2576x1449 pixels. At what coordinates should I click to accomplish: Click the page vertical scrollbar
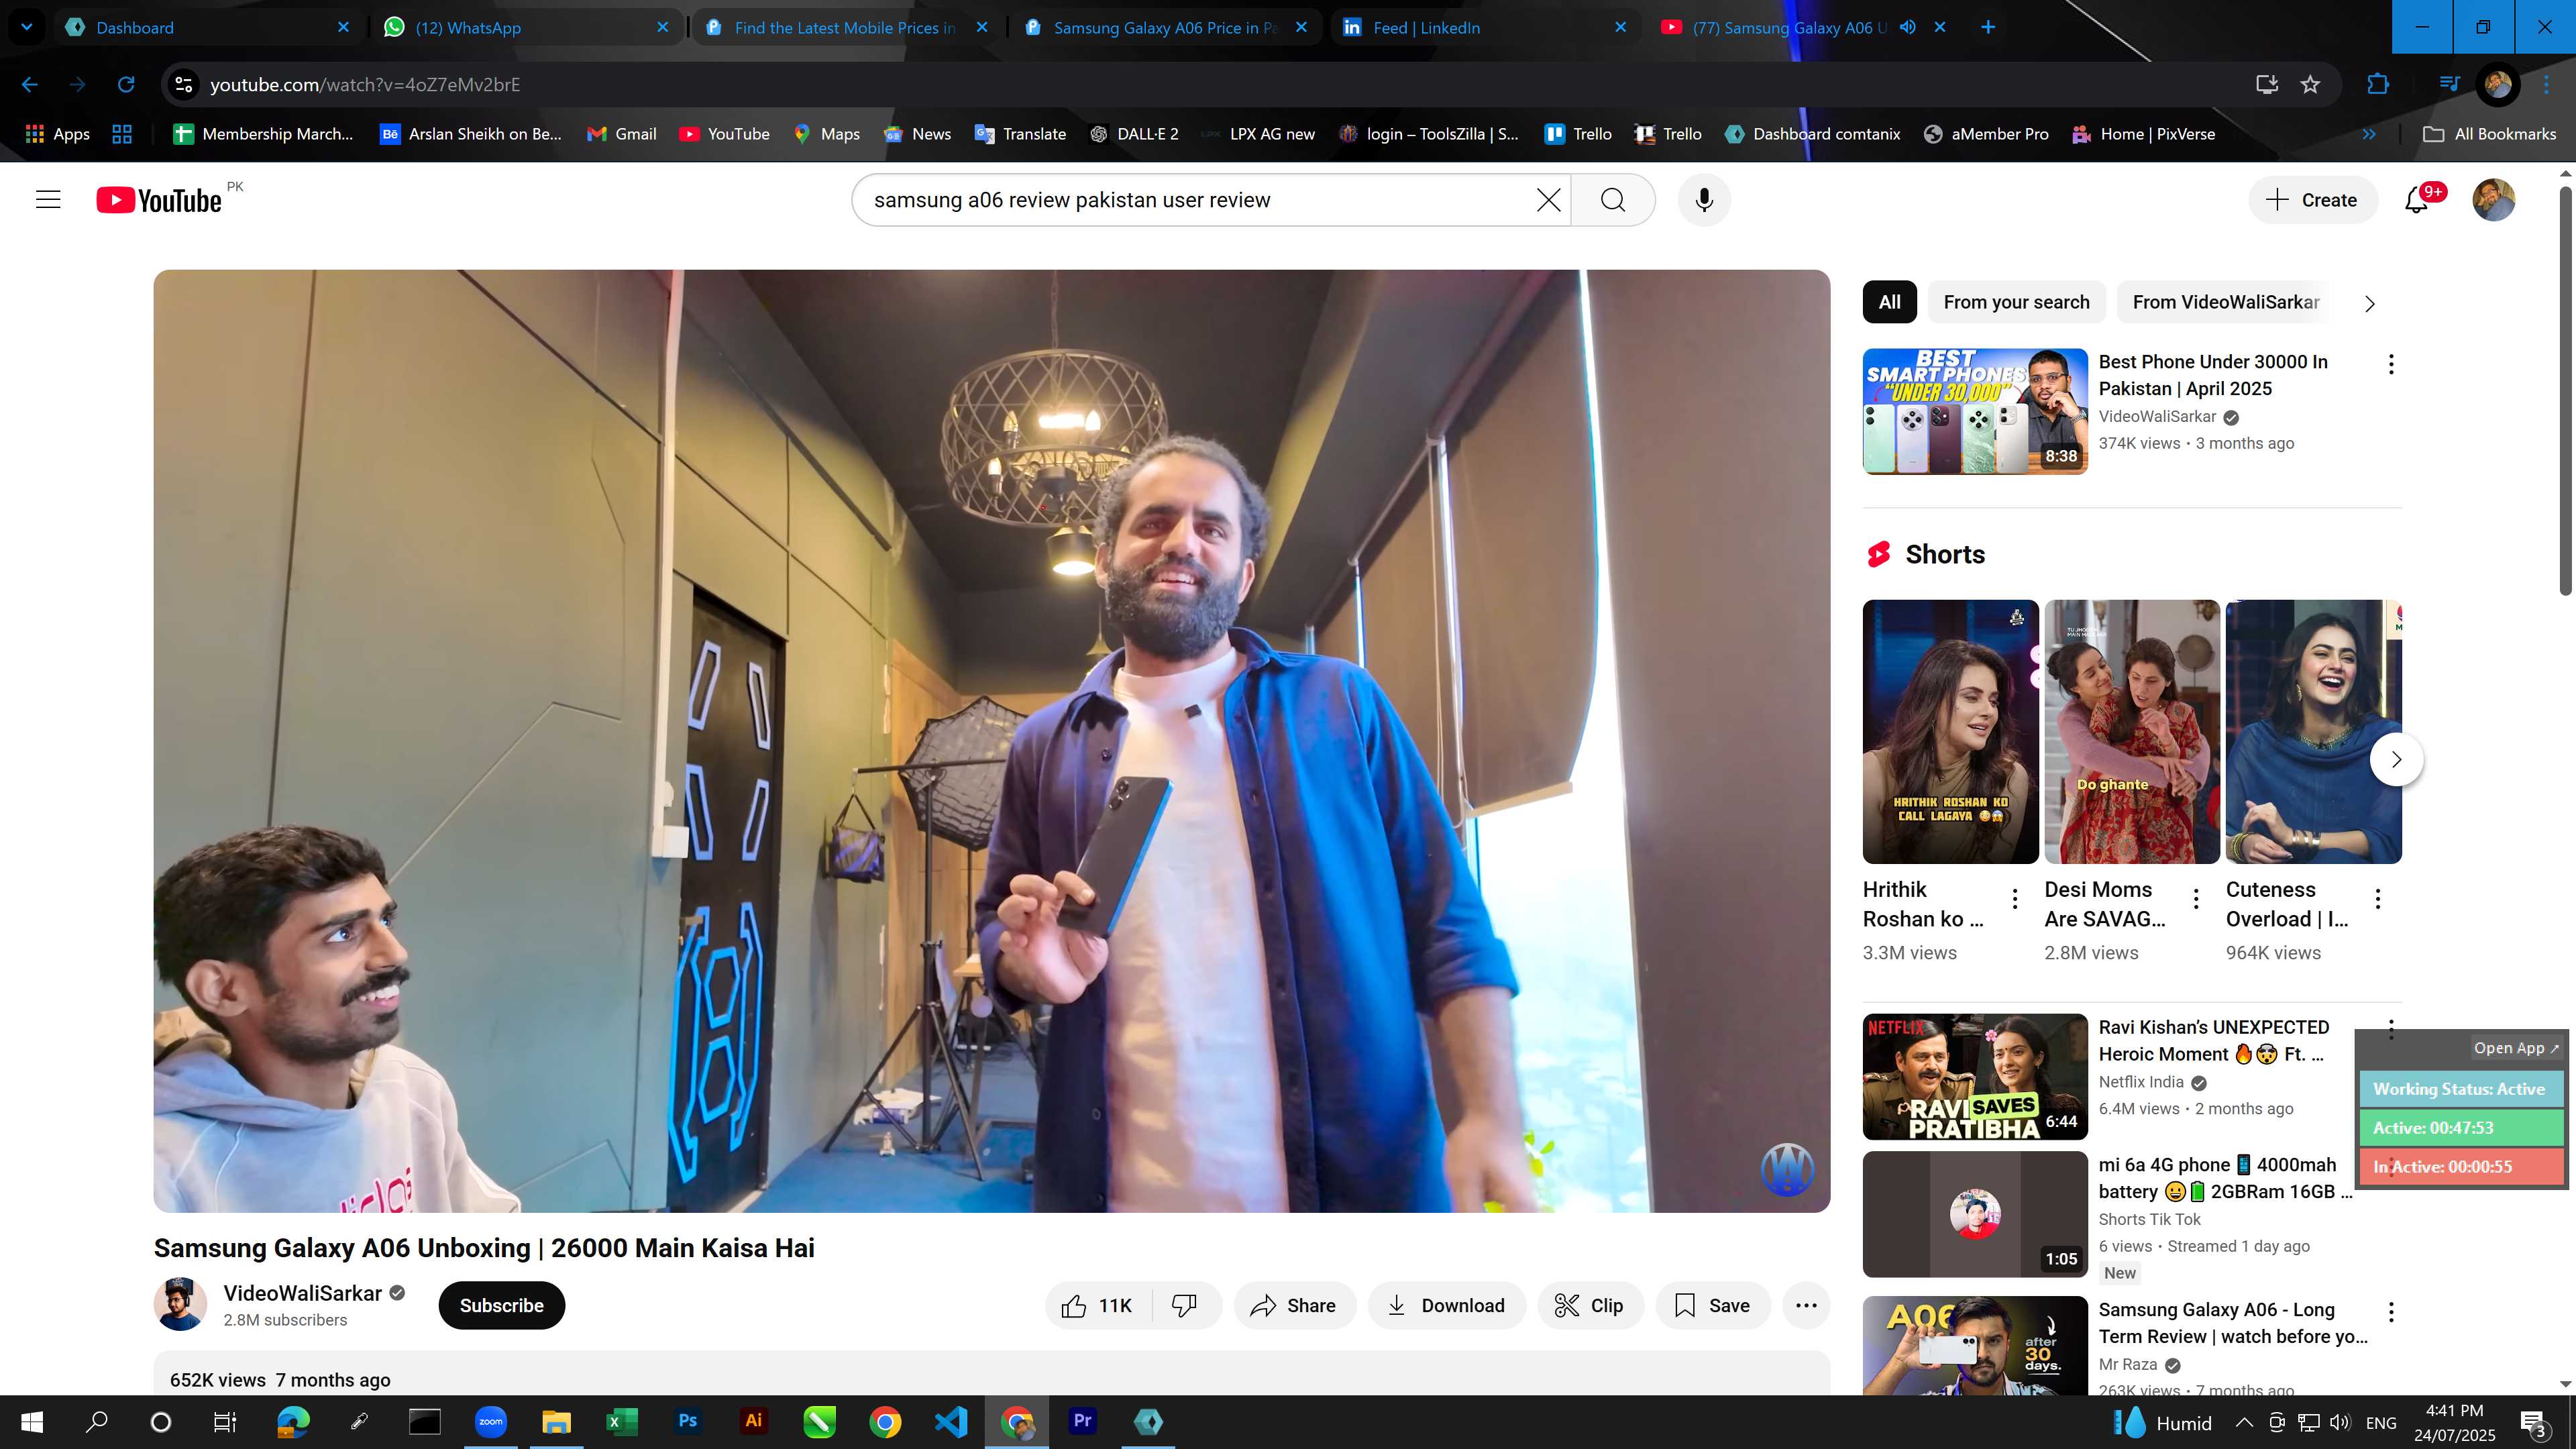click(x=2565, y=390)
